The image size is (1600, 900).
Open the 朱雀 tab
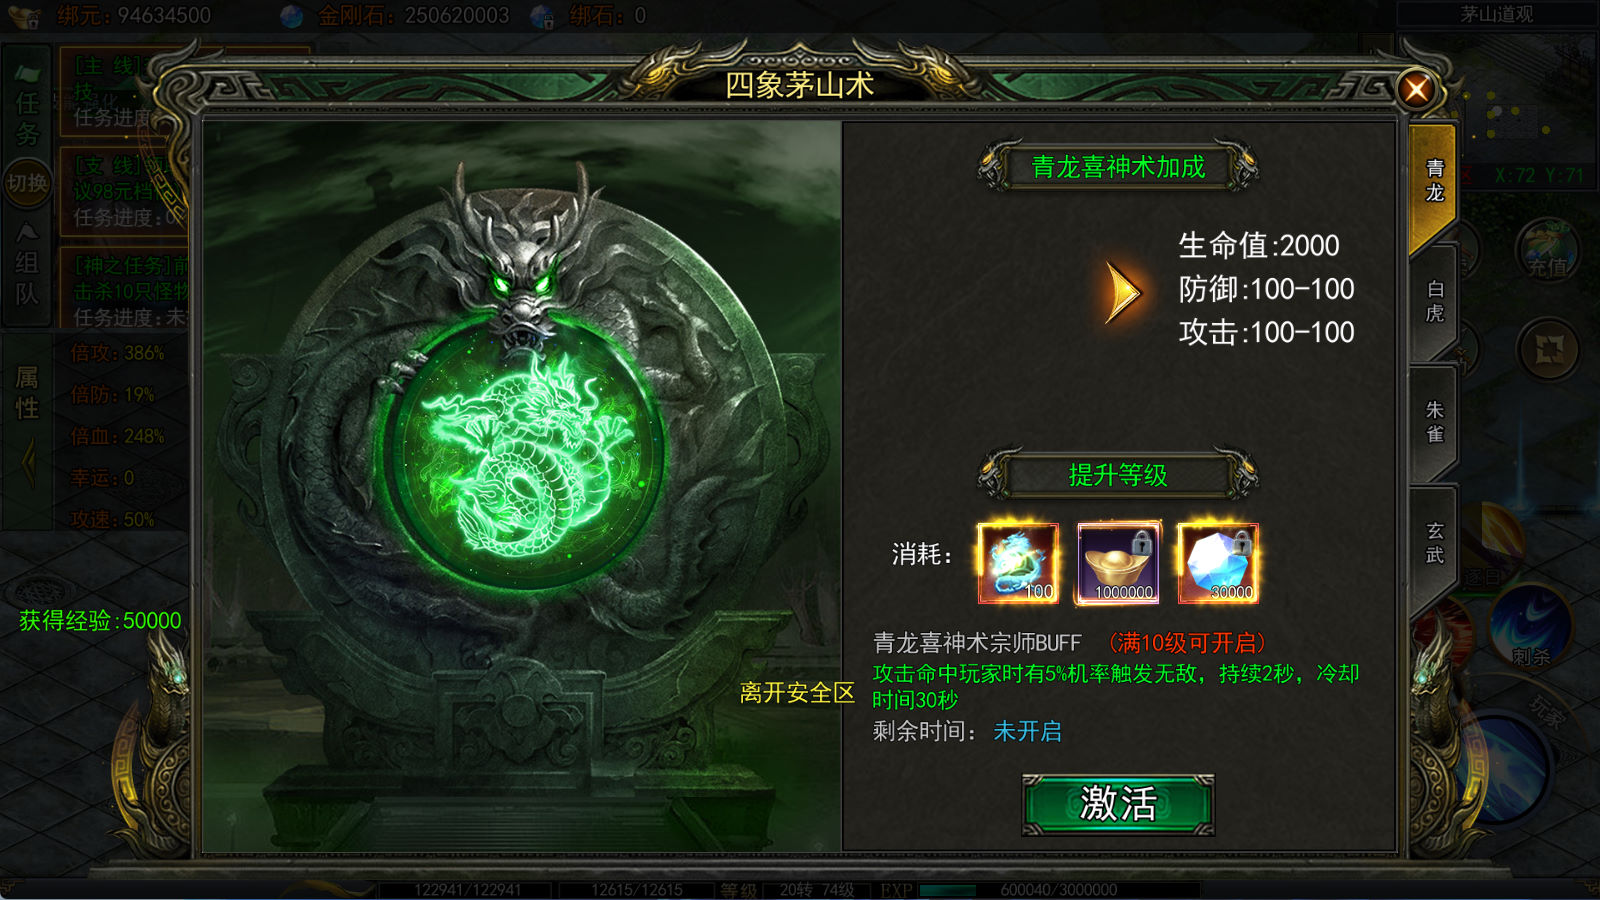[1434, 422]
